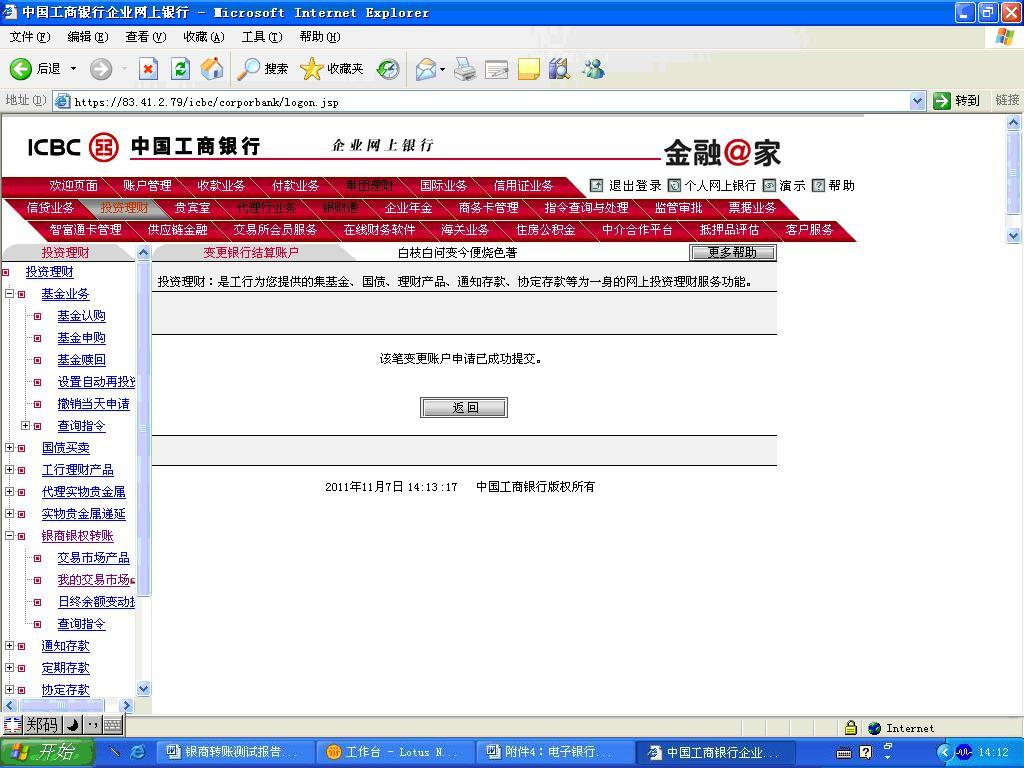Launch Internet Explorer from quick launch
The image size is (1024, 768).
[x=138, y=752]
